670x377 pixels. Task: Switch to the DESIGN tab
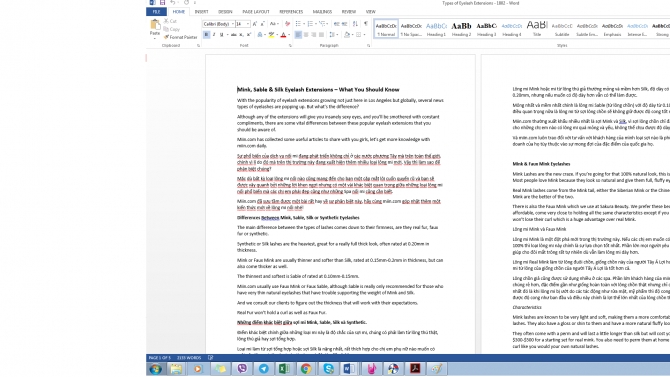point(225,12)
